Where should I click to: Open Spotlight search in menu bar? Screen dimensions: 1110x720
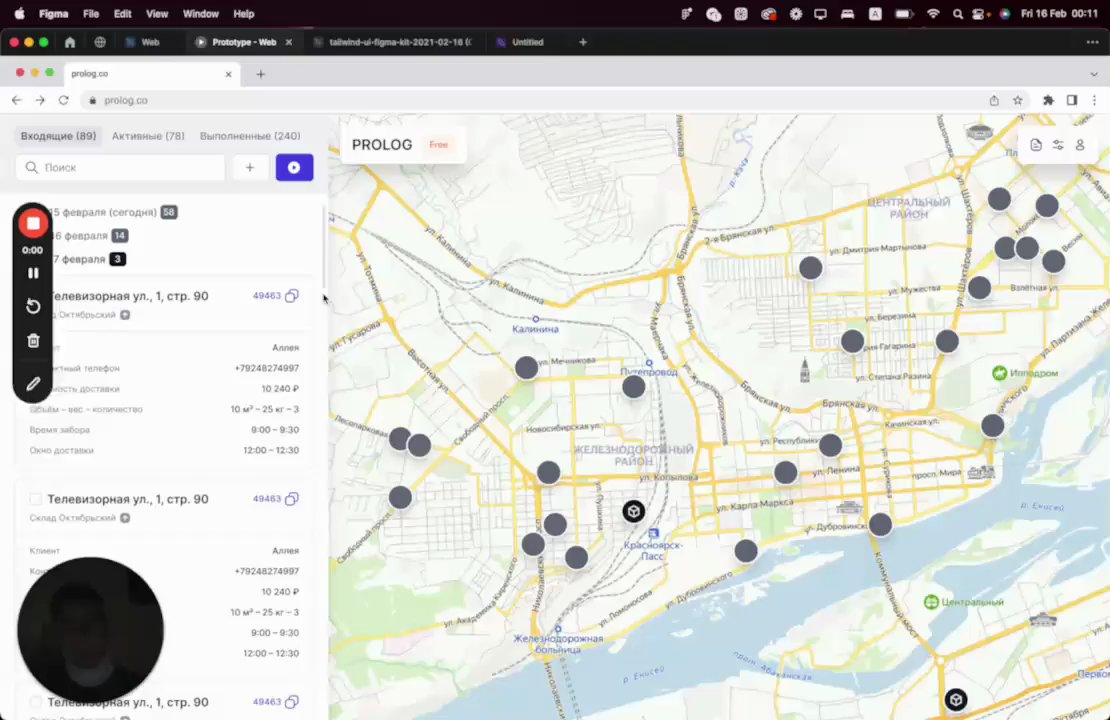[957, 13]
